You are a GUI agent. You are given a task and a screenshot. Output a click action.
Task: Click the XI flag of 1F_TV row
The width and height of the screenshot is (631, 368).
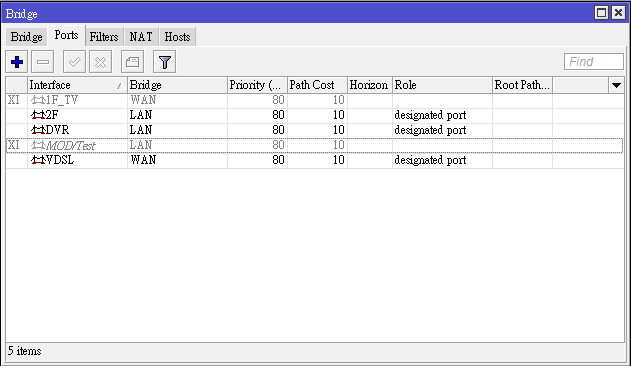(13, 100)
